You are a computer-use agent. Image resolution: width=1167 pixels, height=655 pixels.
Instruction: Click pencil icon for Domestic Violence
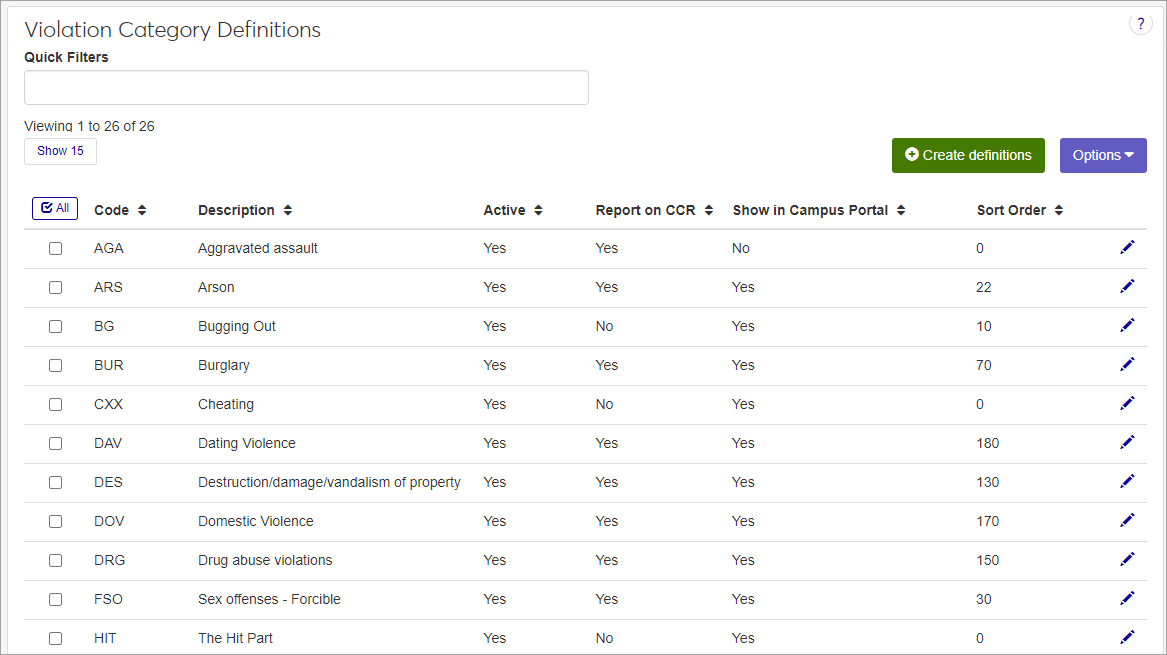1127,521
